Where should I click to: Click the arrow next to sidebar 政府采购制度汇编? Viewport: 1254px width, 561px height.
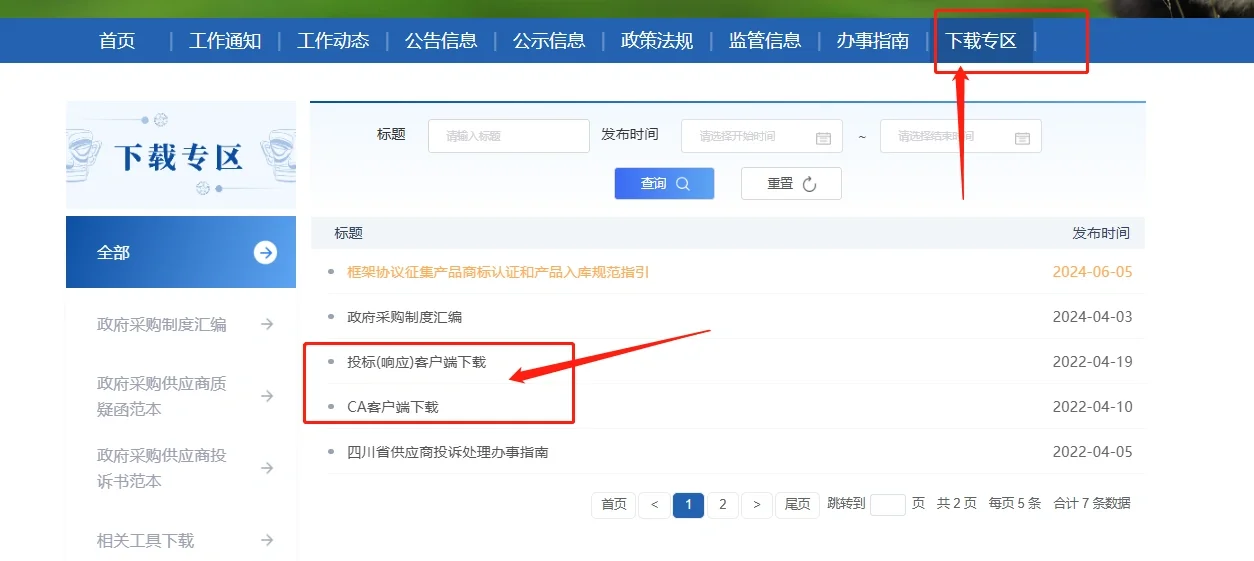coord(267,324)
